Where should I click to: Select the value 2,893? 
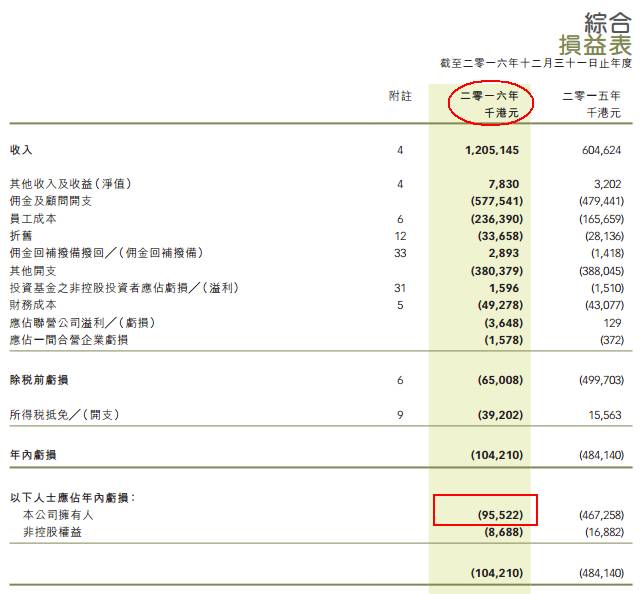pos(504,253)
